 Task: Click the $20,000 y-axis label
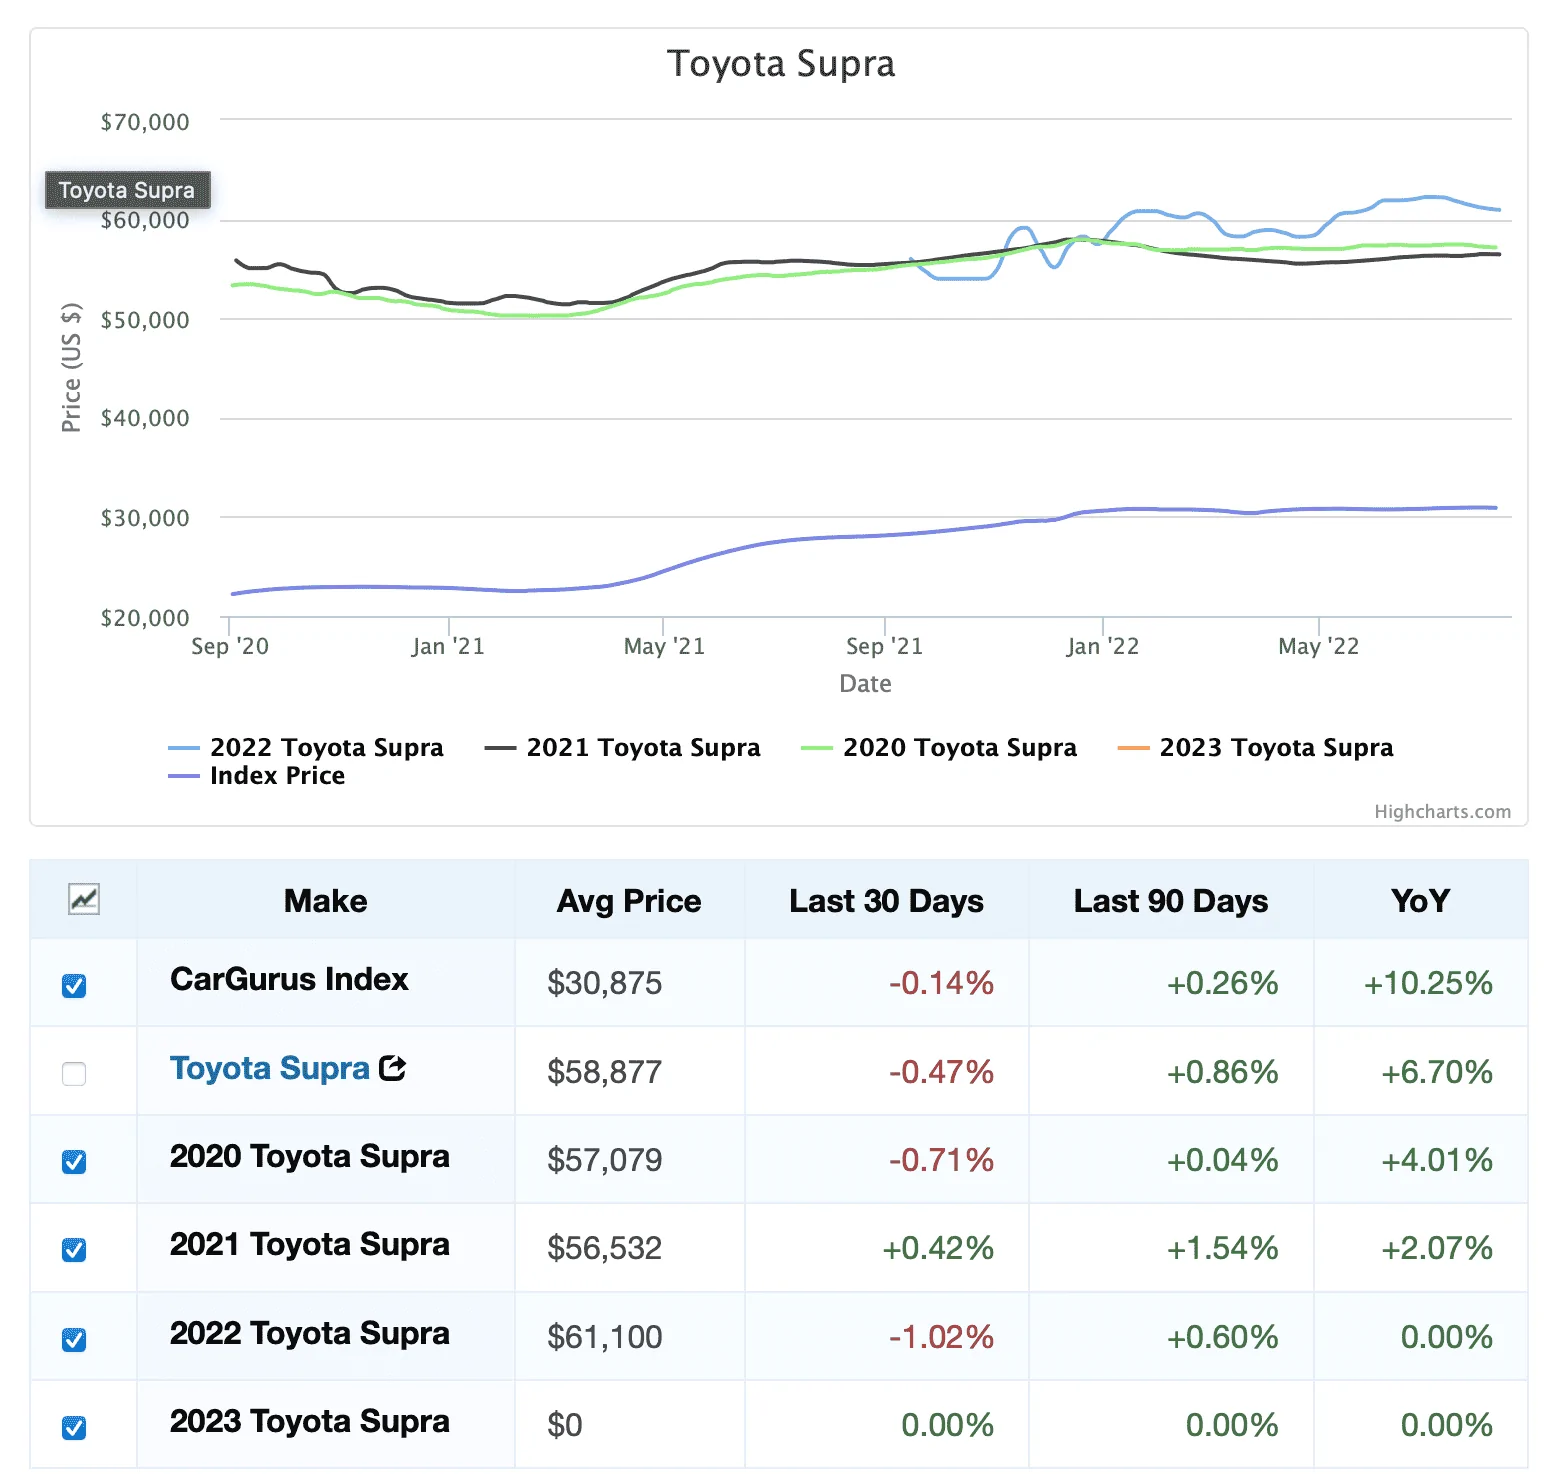point(145,618)
